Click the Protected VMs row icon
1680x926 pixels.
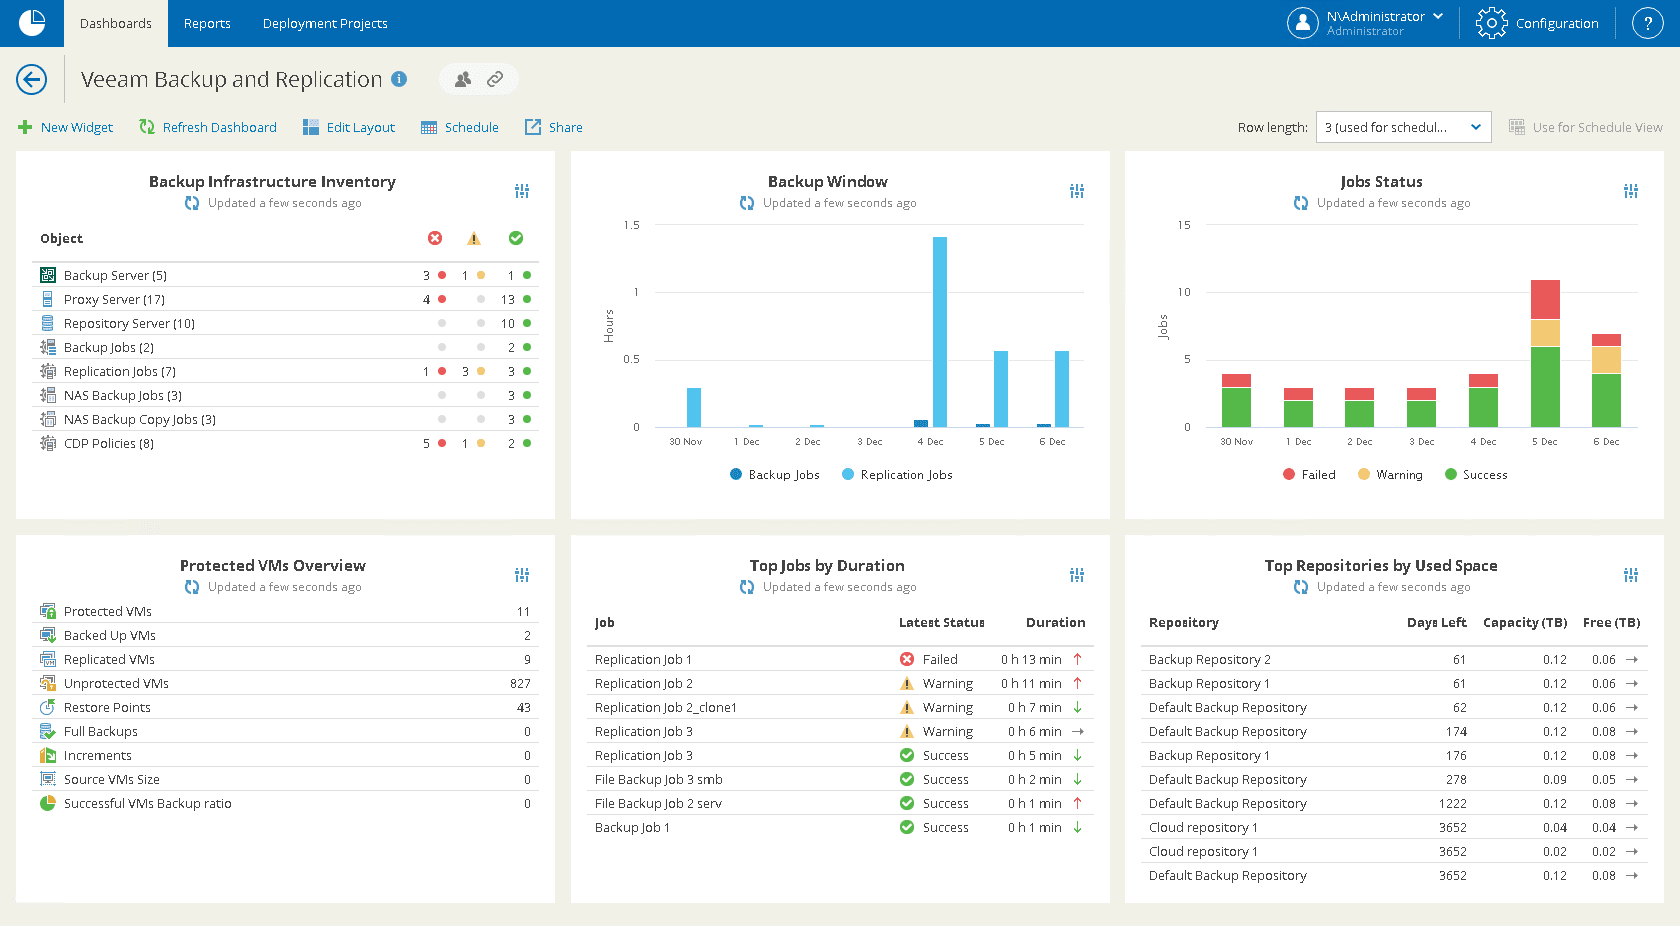(47, 611)
